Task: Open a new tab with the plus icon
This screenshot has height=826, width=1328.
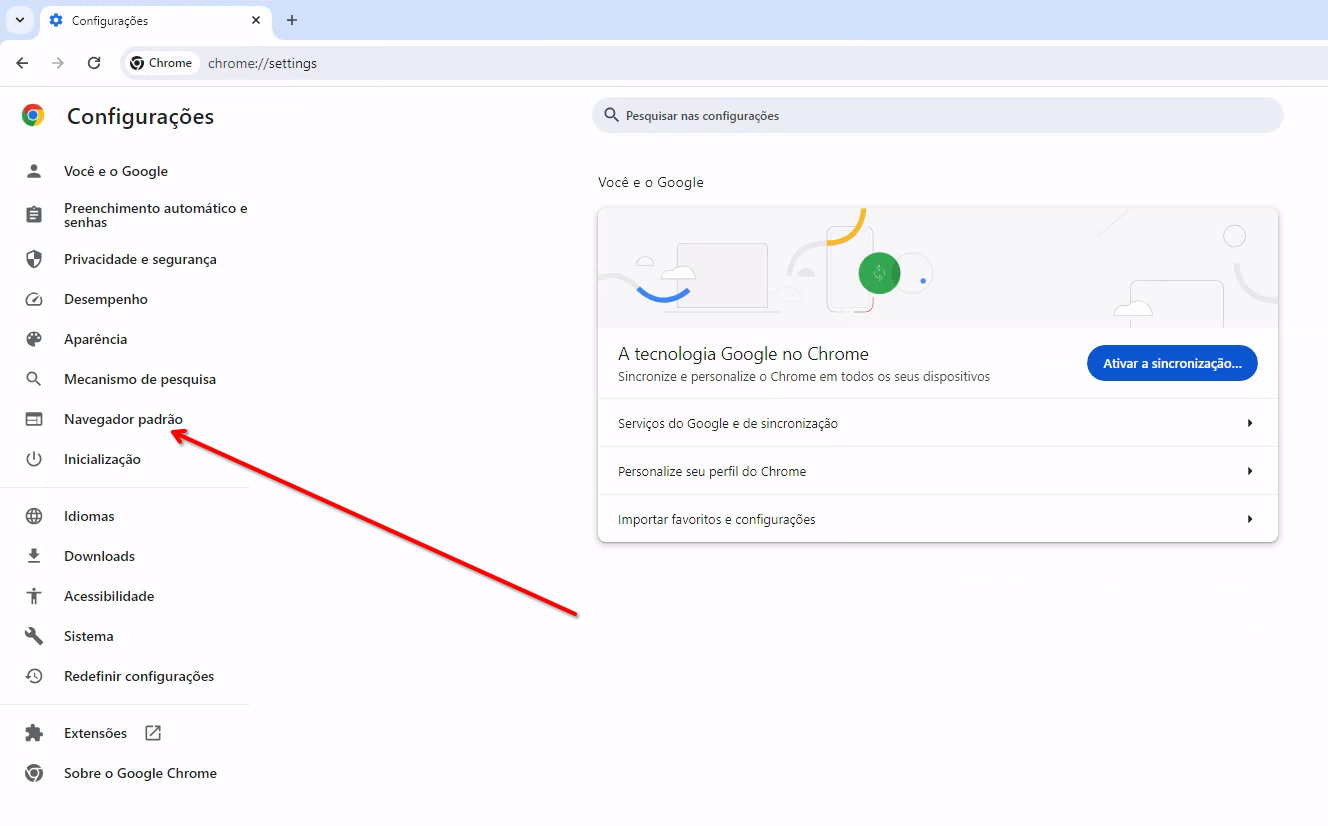Action: pos(292,20)
